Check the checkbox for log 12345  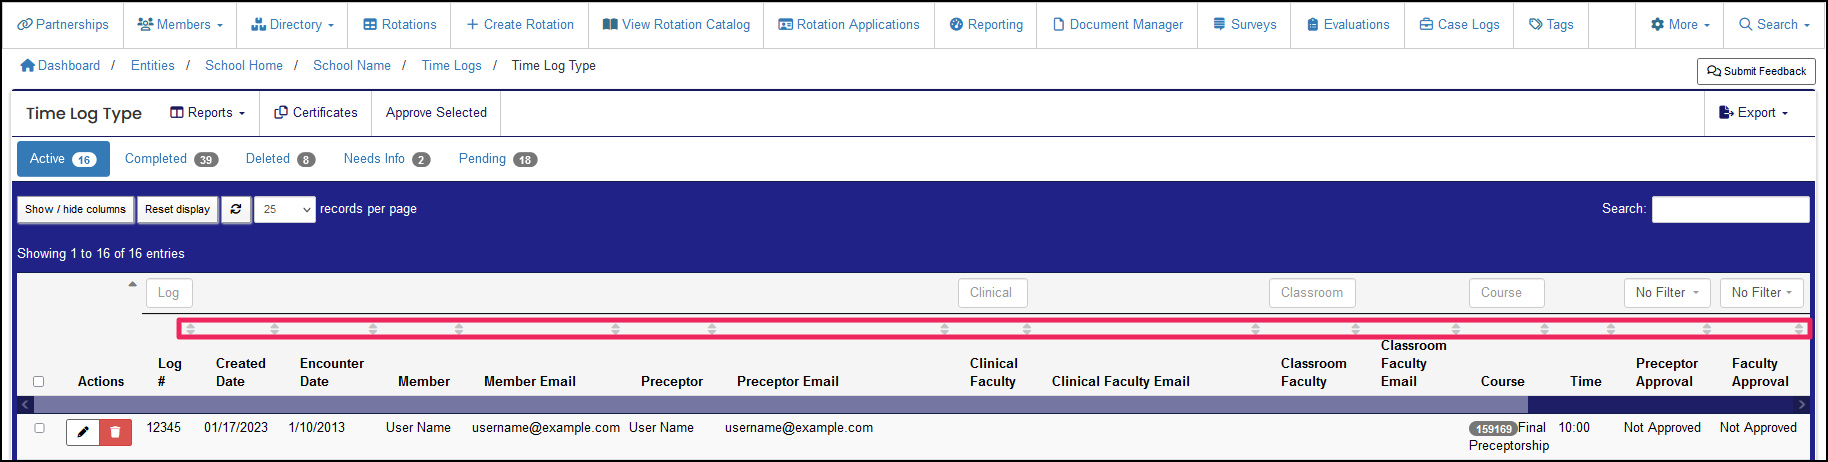click(39, 428)
